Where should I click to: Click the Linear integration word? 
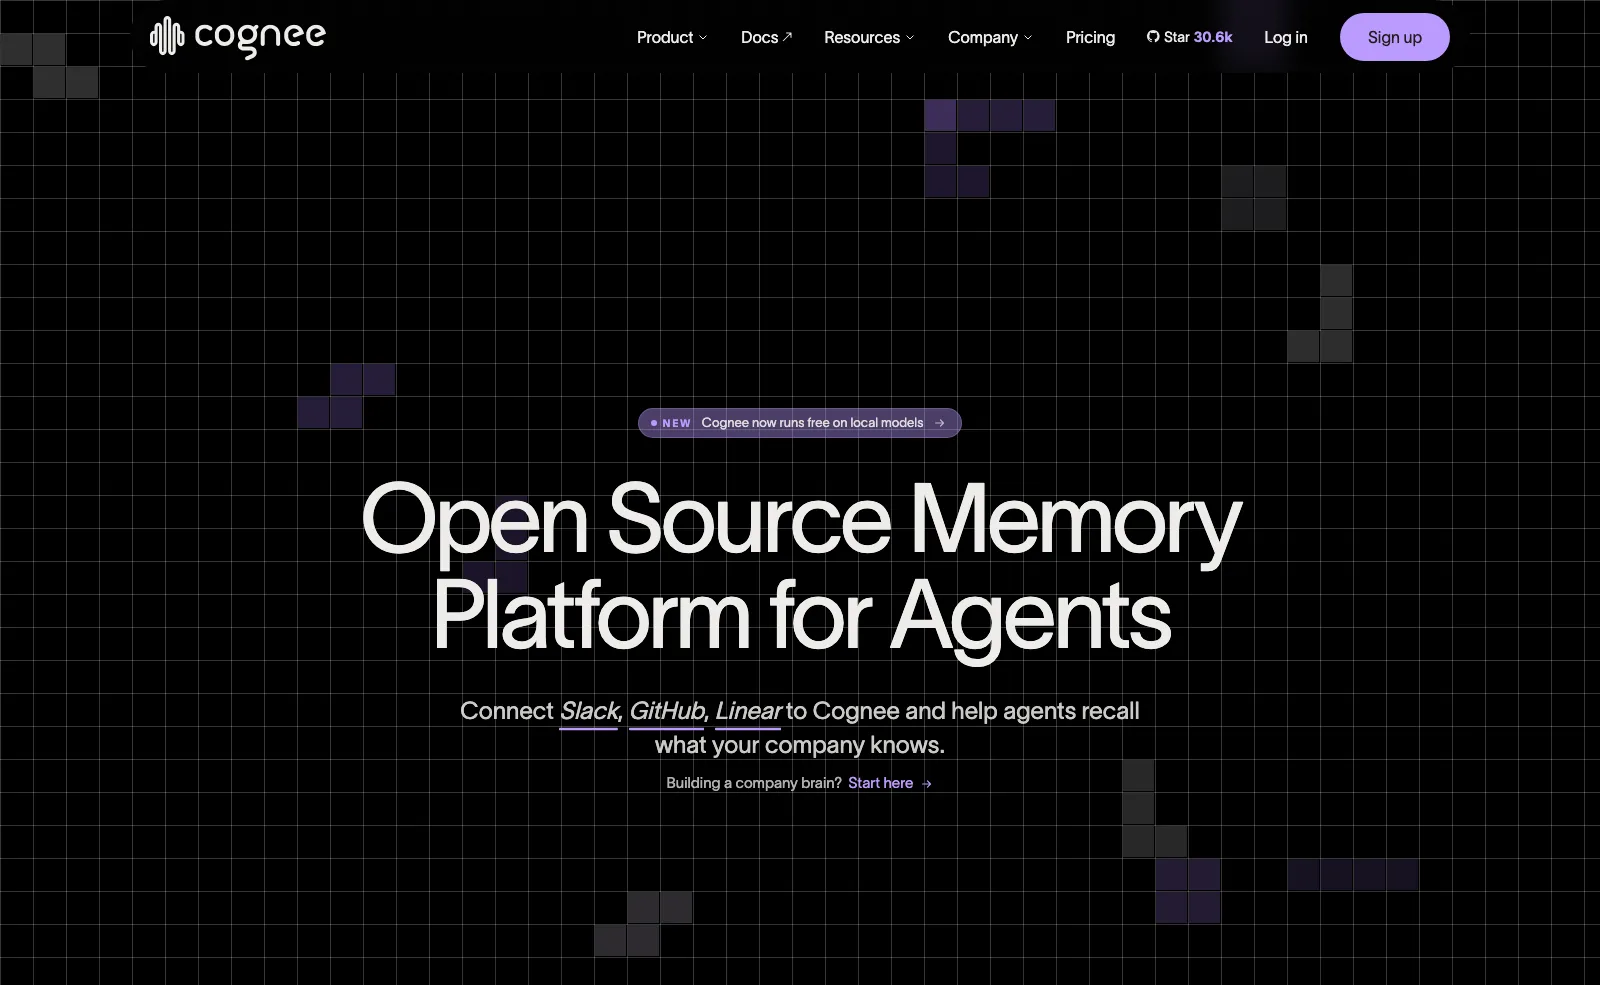coord(748,711)
